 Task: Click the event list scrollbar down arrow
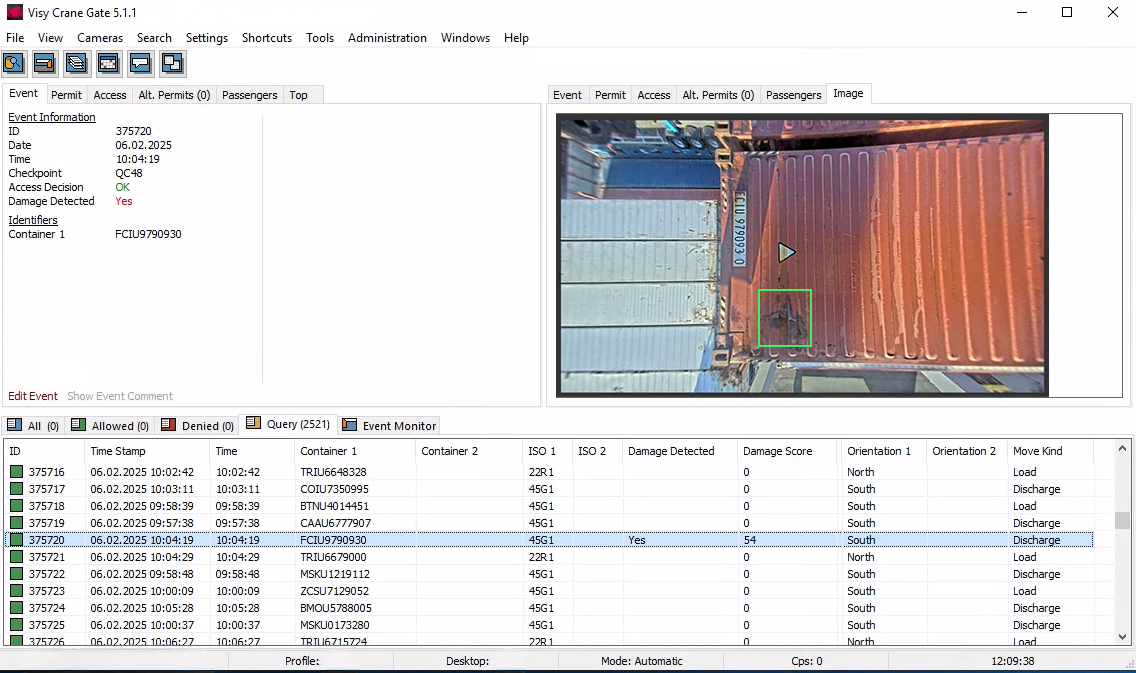tap(1123, 636)
